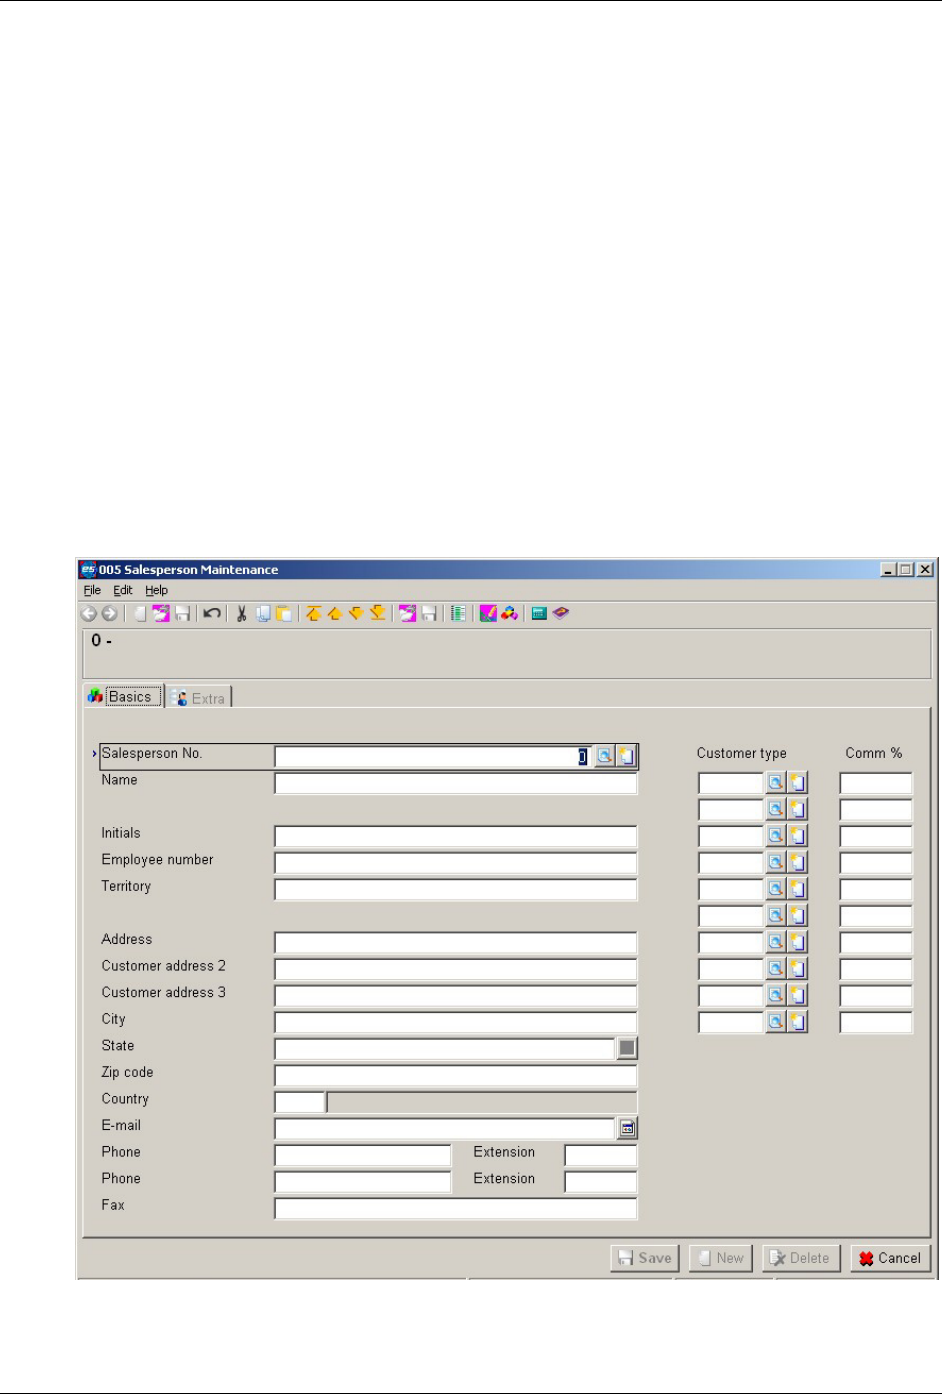Click into the Address field

(x=456, y=943)
